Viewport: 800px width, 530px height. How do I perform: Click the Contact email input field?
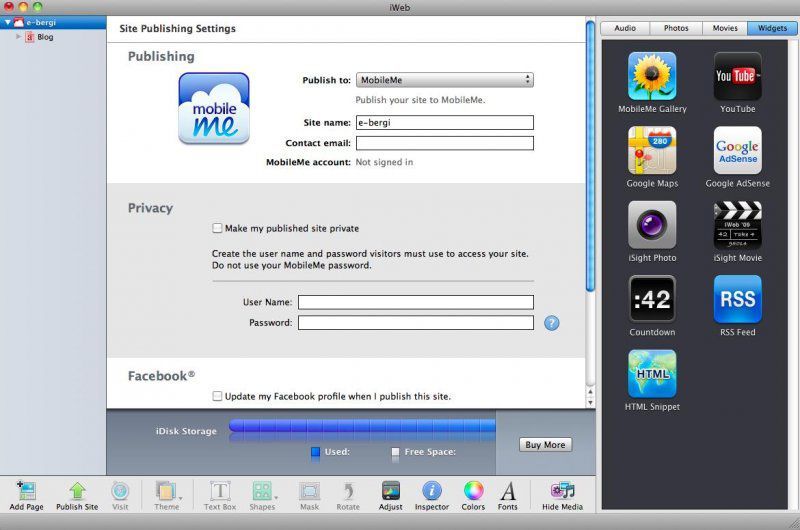[x=444, y=143]
